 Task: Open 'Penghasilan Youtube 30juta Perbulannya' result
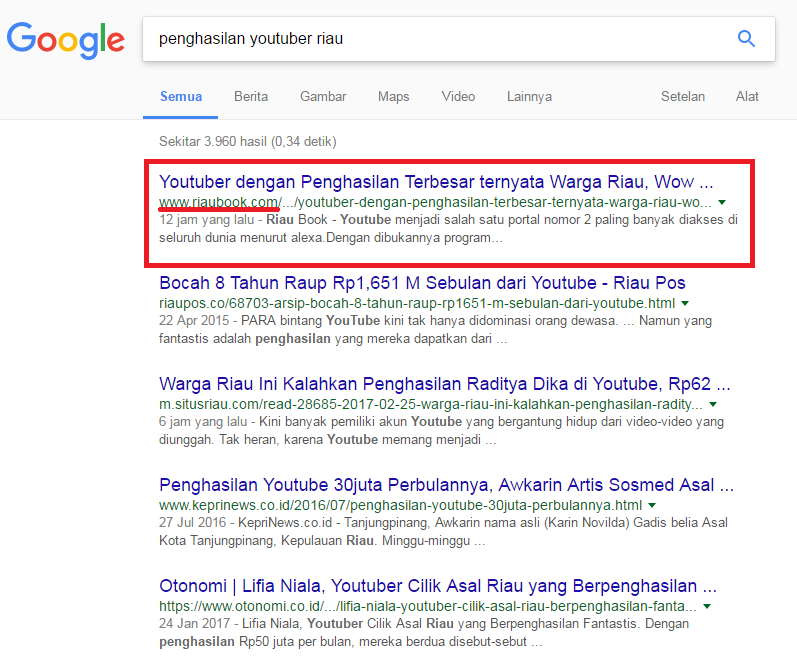pyautogui.click(x=446, y=485)
